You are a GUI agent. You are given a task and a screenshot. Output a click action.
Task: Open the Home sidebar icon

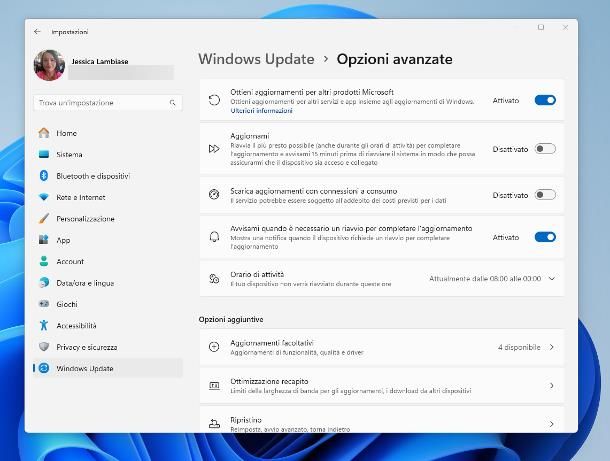pos(44,133)
